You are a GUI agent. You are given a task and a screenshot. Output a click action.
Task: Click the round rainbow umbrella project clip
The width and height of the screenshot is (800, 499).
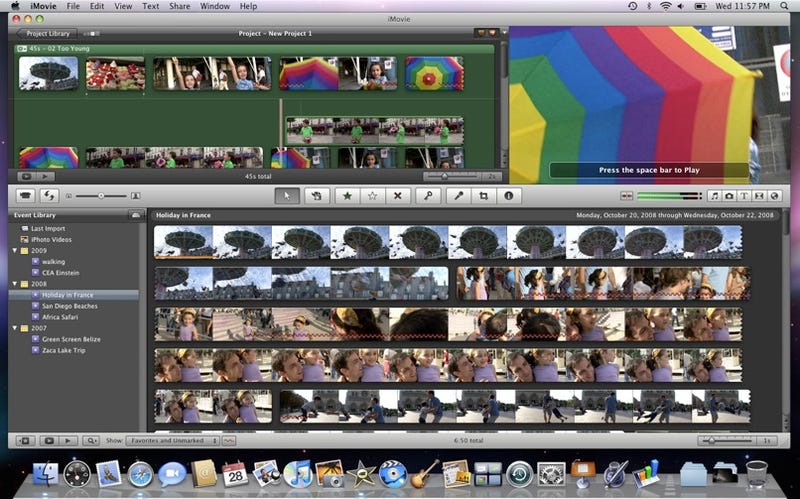tap(435, 73)
